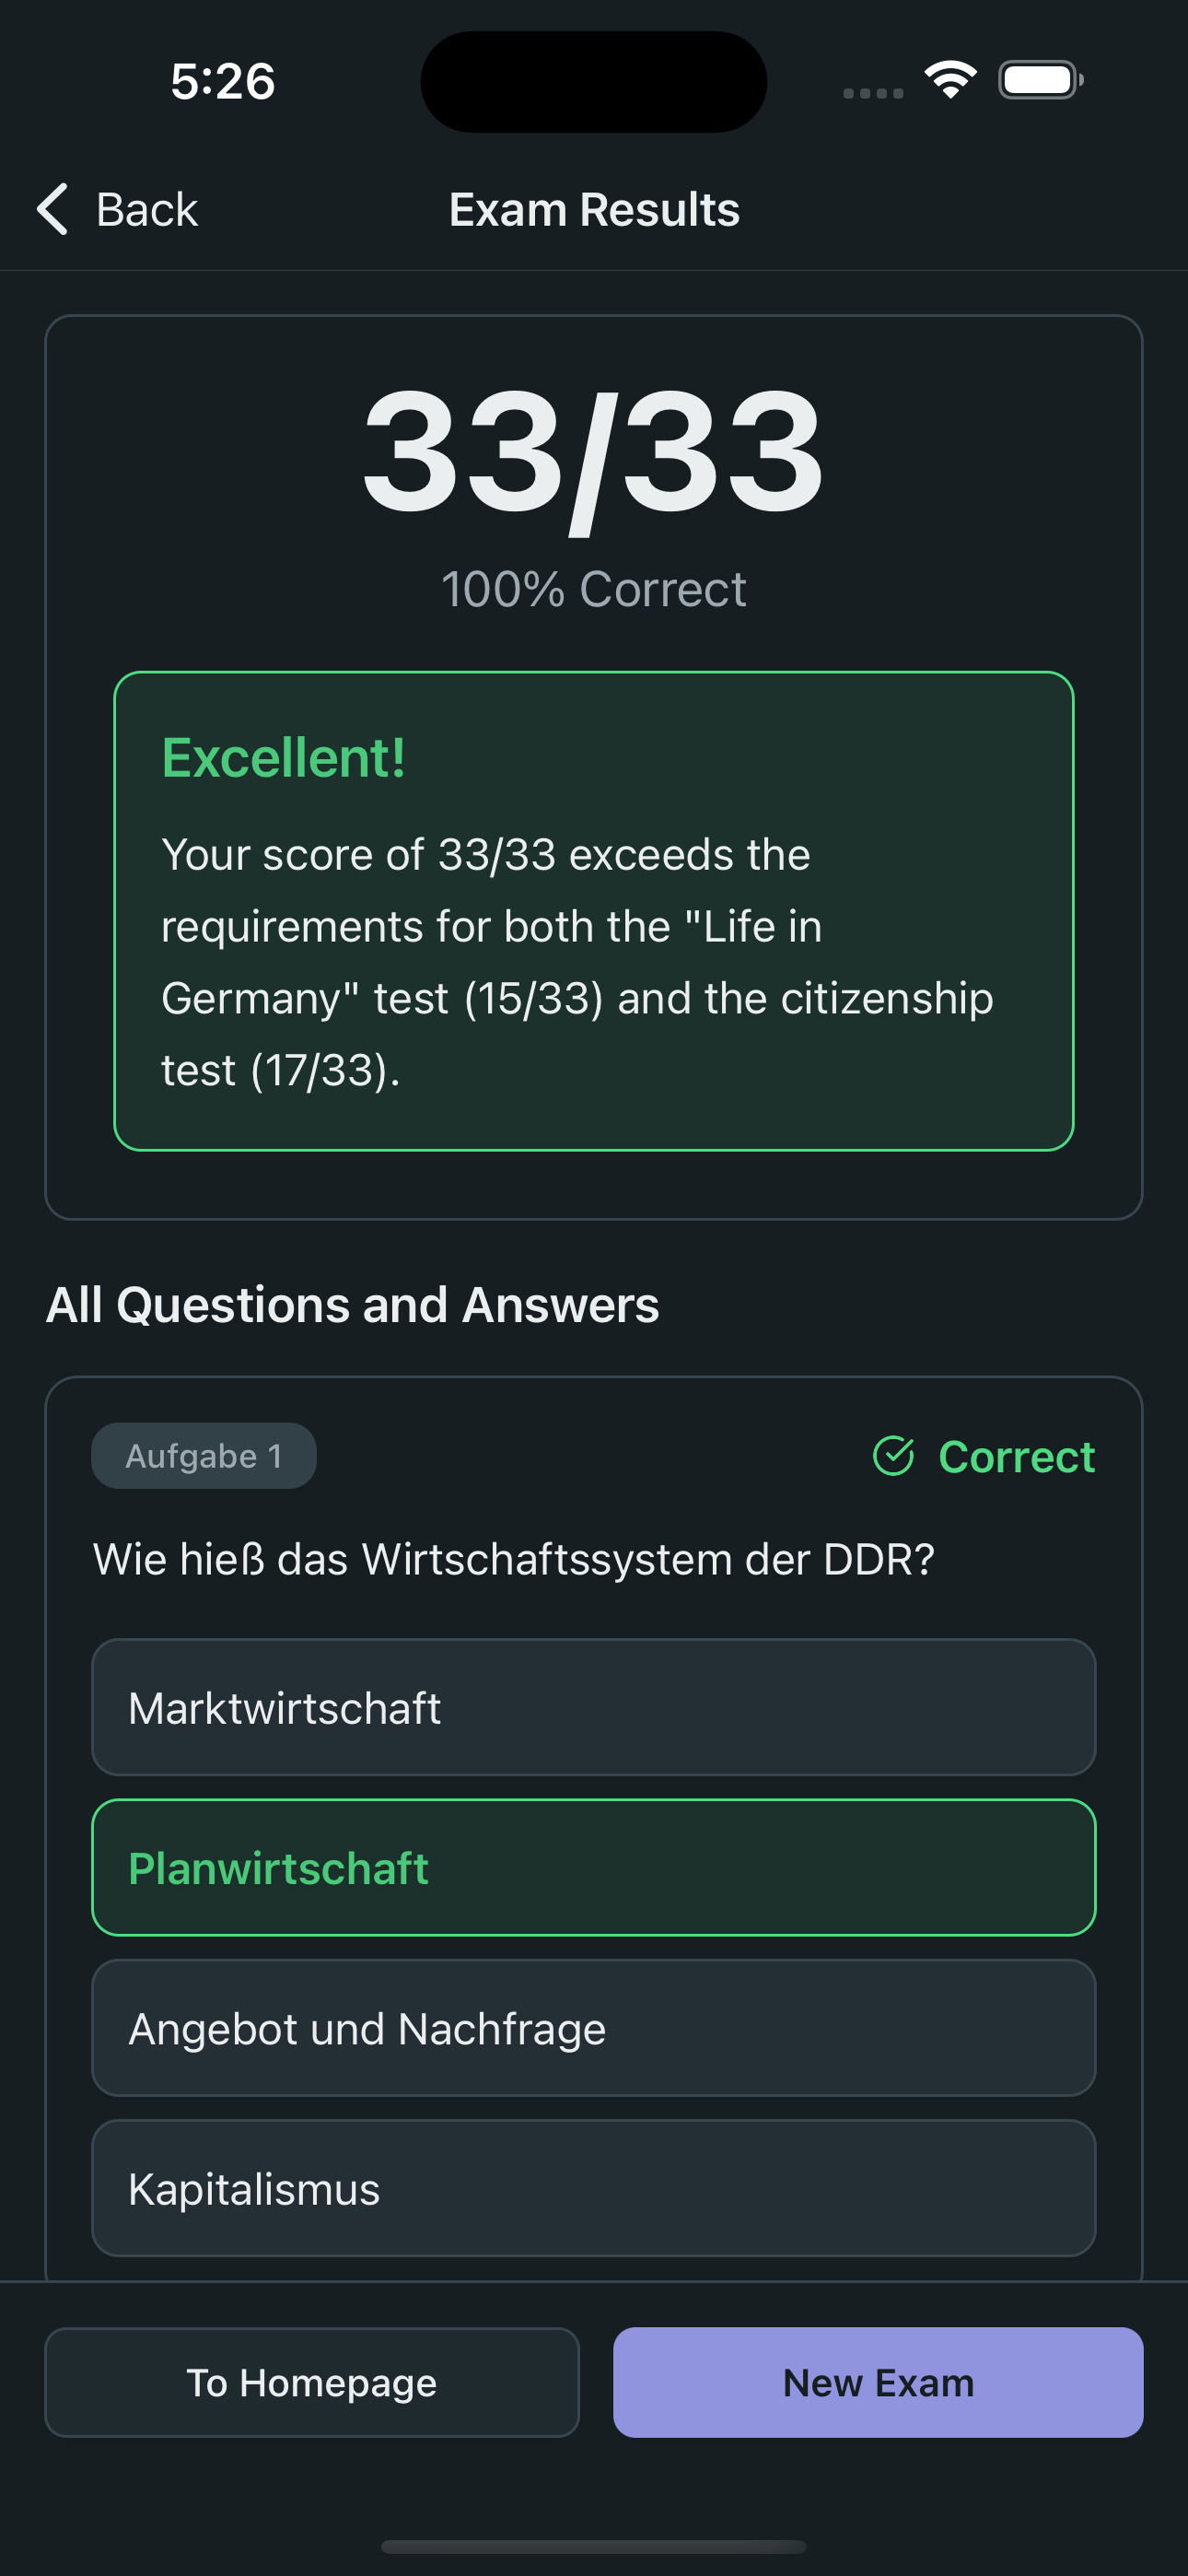Tap the battery indicator icon
Viewport: 1188px width, 2576px height.
pyautogui.click(x=1040, y=80)
